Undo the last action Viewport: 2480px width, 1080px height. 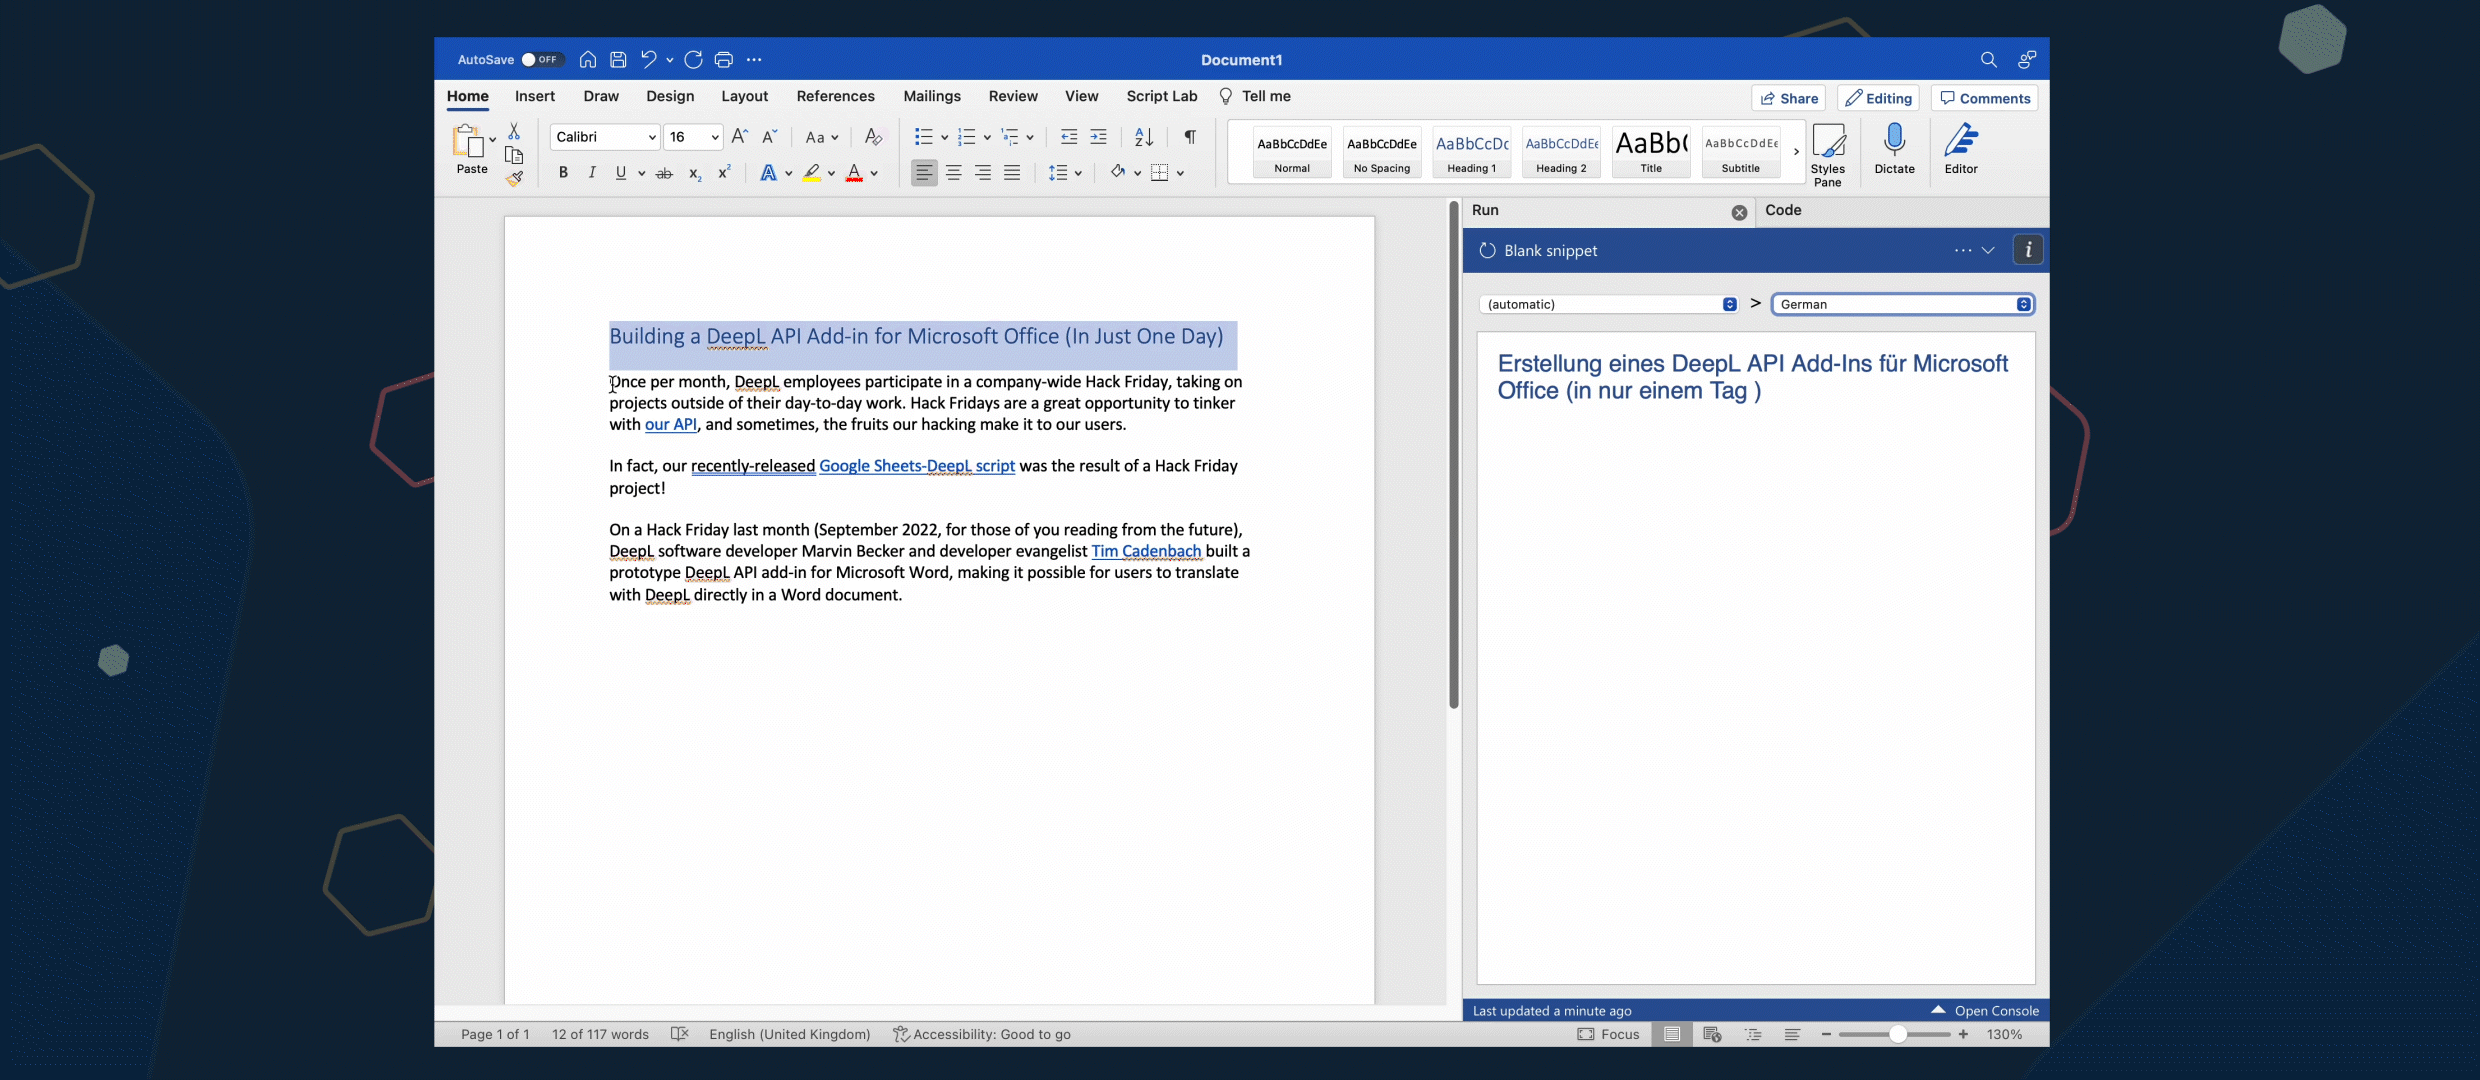(649, 60)
